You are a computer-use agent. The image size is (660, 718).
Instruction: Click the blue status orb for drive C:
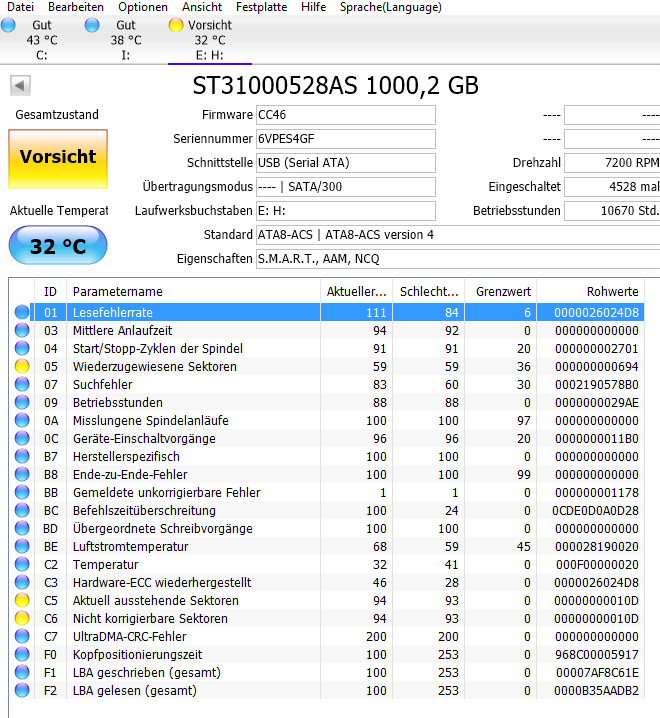8,25
